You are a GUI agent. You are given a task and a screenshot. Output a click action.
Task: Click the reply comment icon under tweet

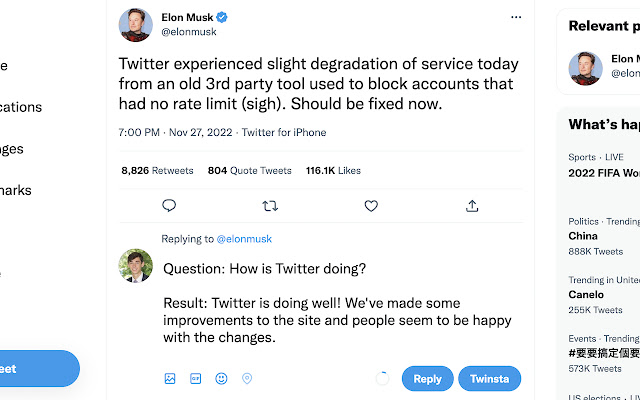(169, 206)
